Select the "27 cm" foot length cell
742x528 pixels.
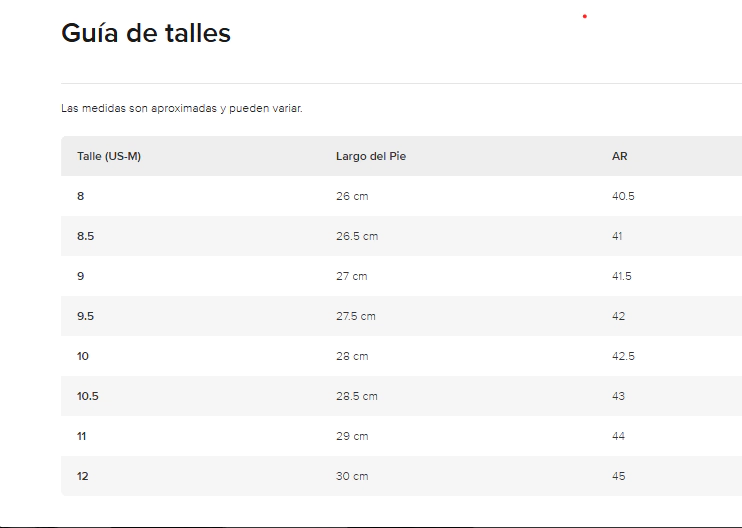(352, 276)
